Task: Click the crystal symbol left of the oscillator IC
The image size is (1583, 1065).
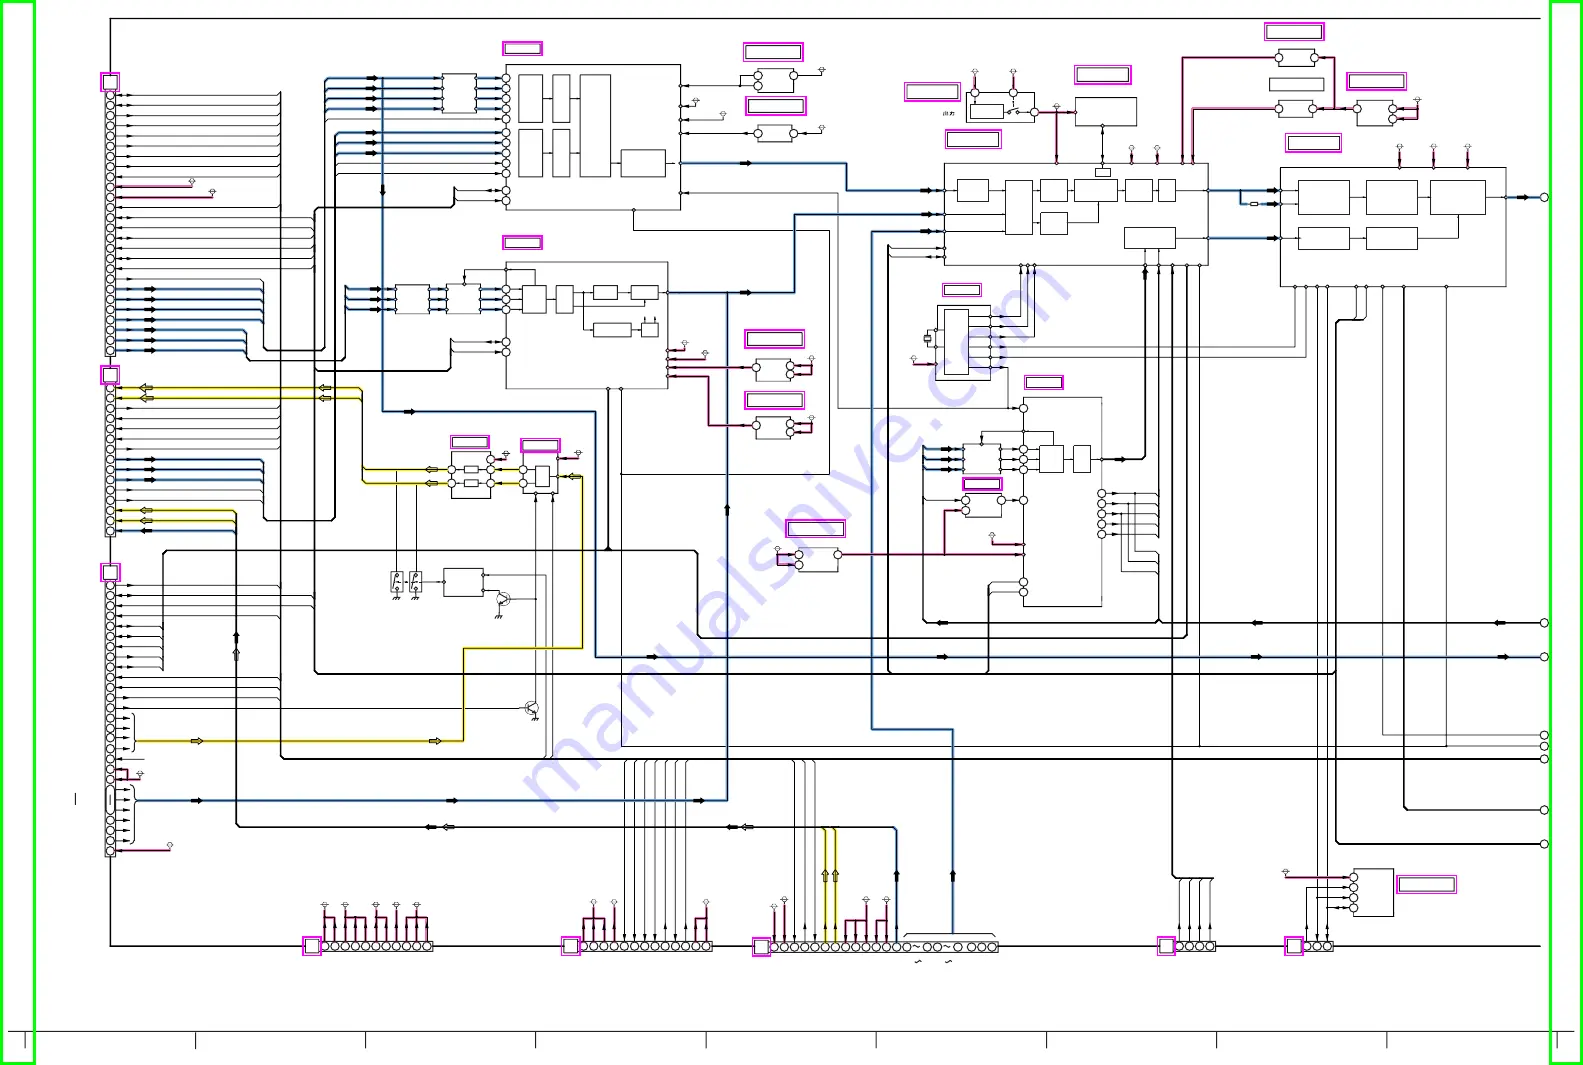Action: [927, 339]
